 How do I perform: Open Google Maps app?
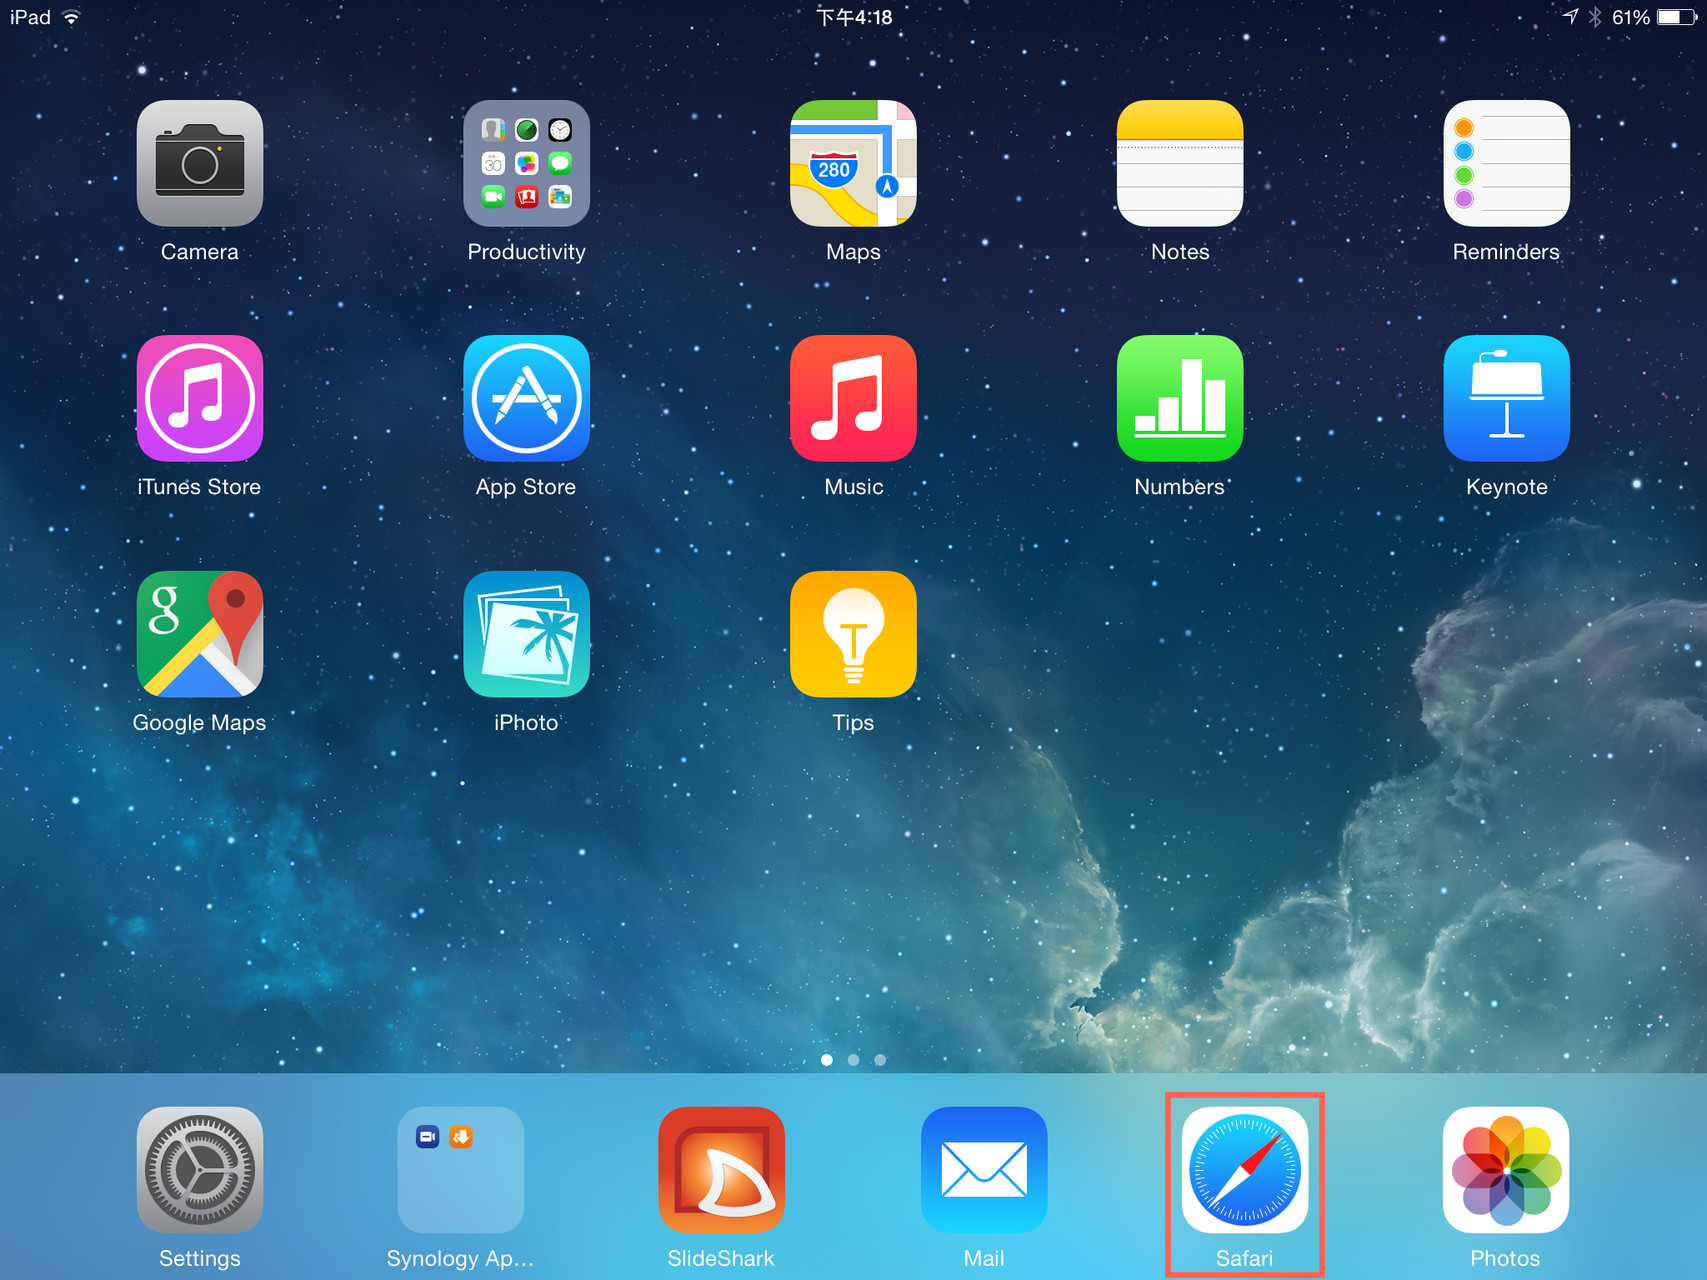200,634
